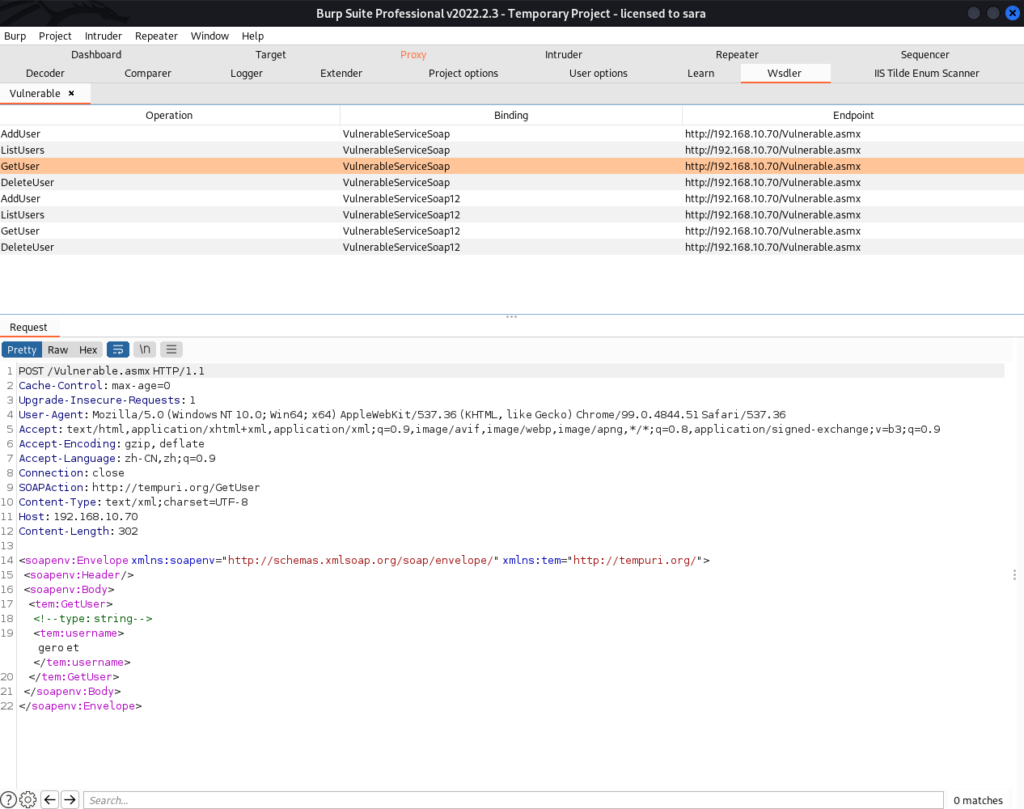Click the help question mark icon
This screenshot has width=1024, height=809.
point(8,800)
